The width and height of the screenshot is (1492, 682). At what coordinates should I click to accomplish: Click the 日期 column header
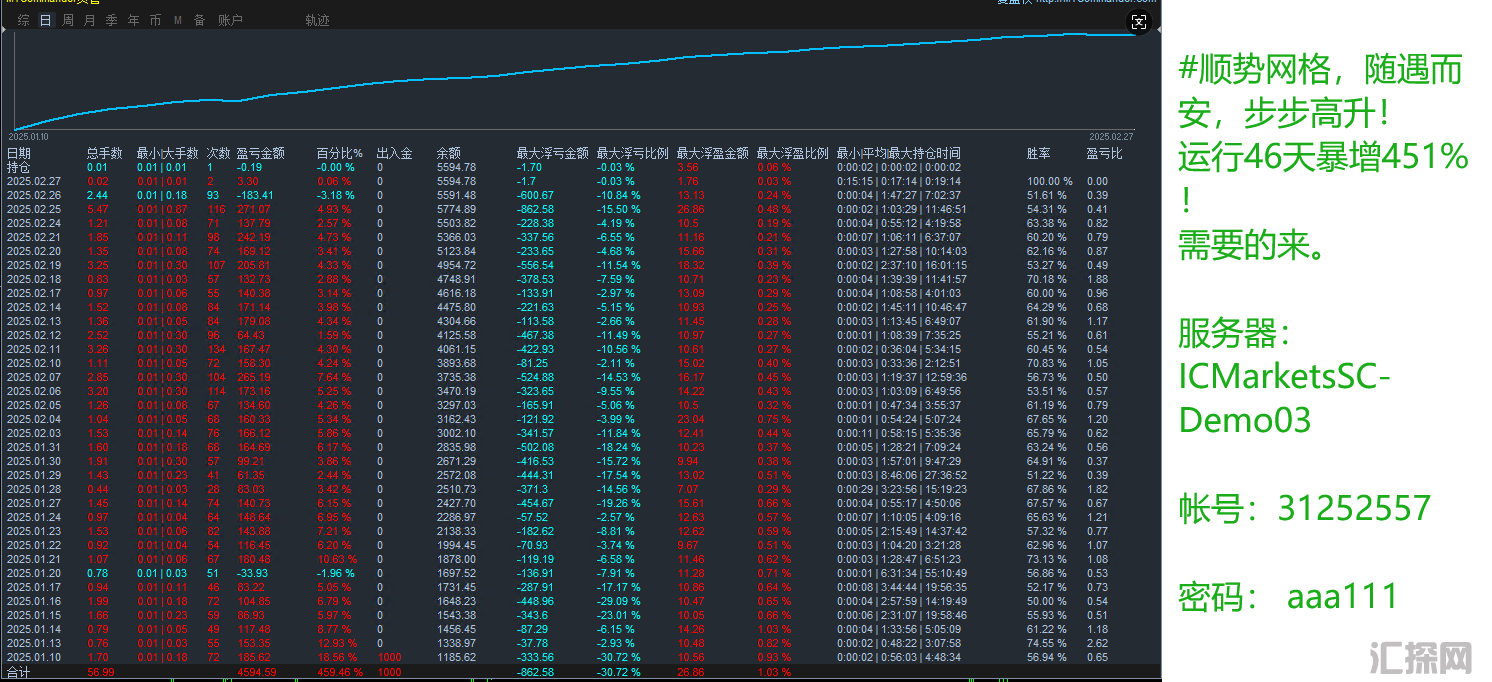(19, 154)
